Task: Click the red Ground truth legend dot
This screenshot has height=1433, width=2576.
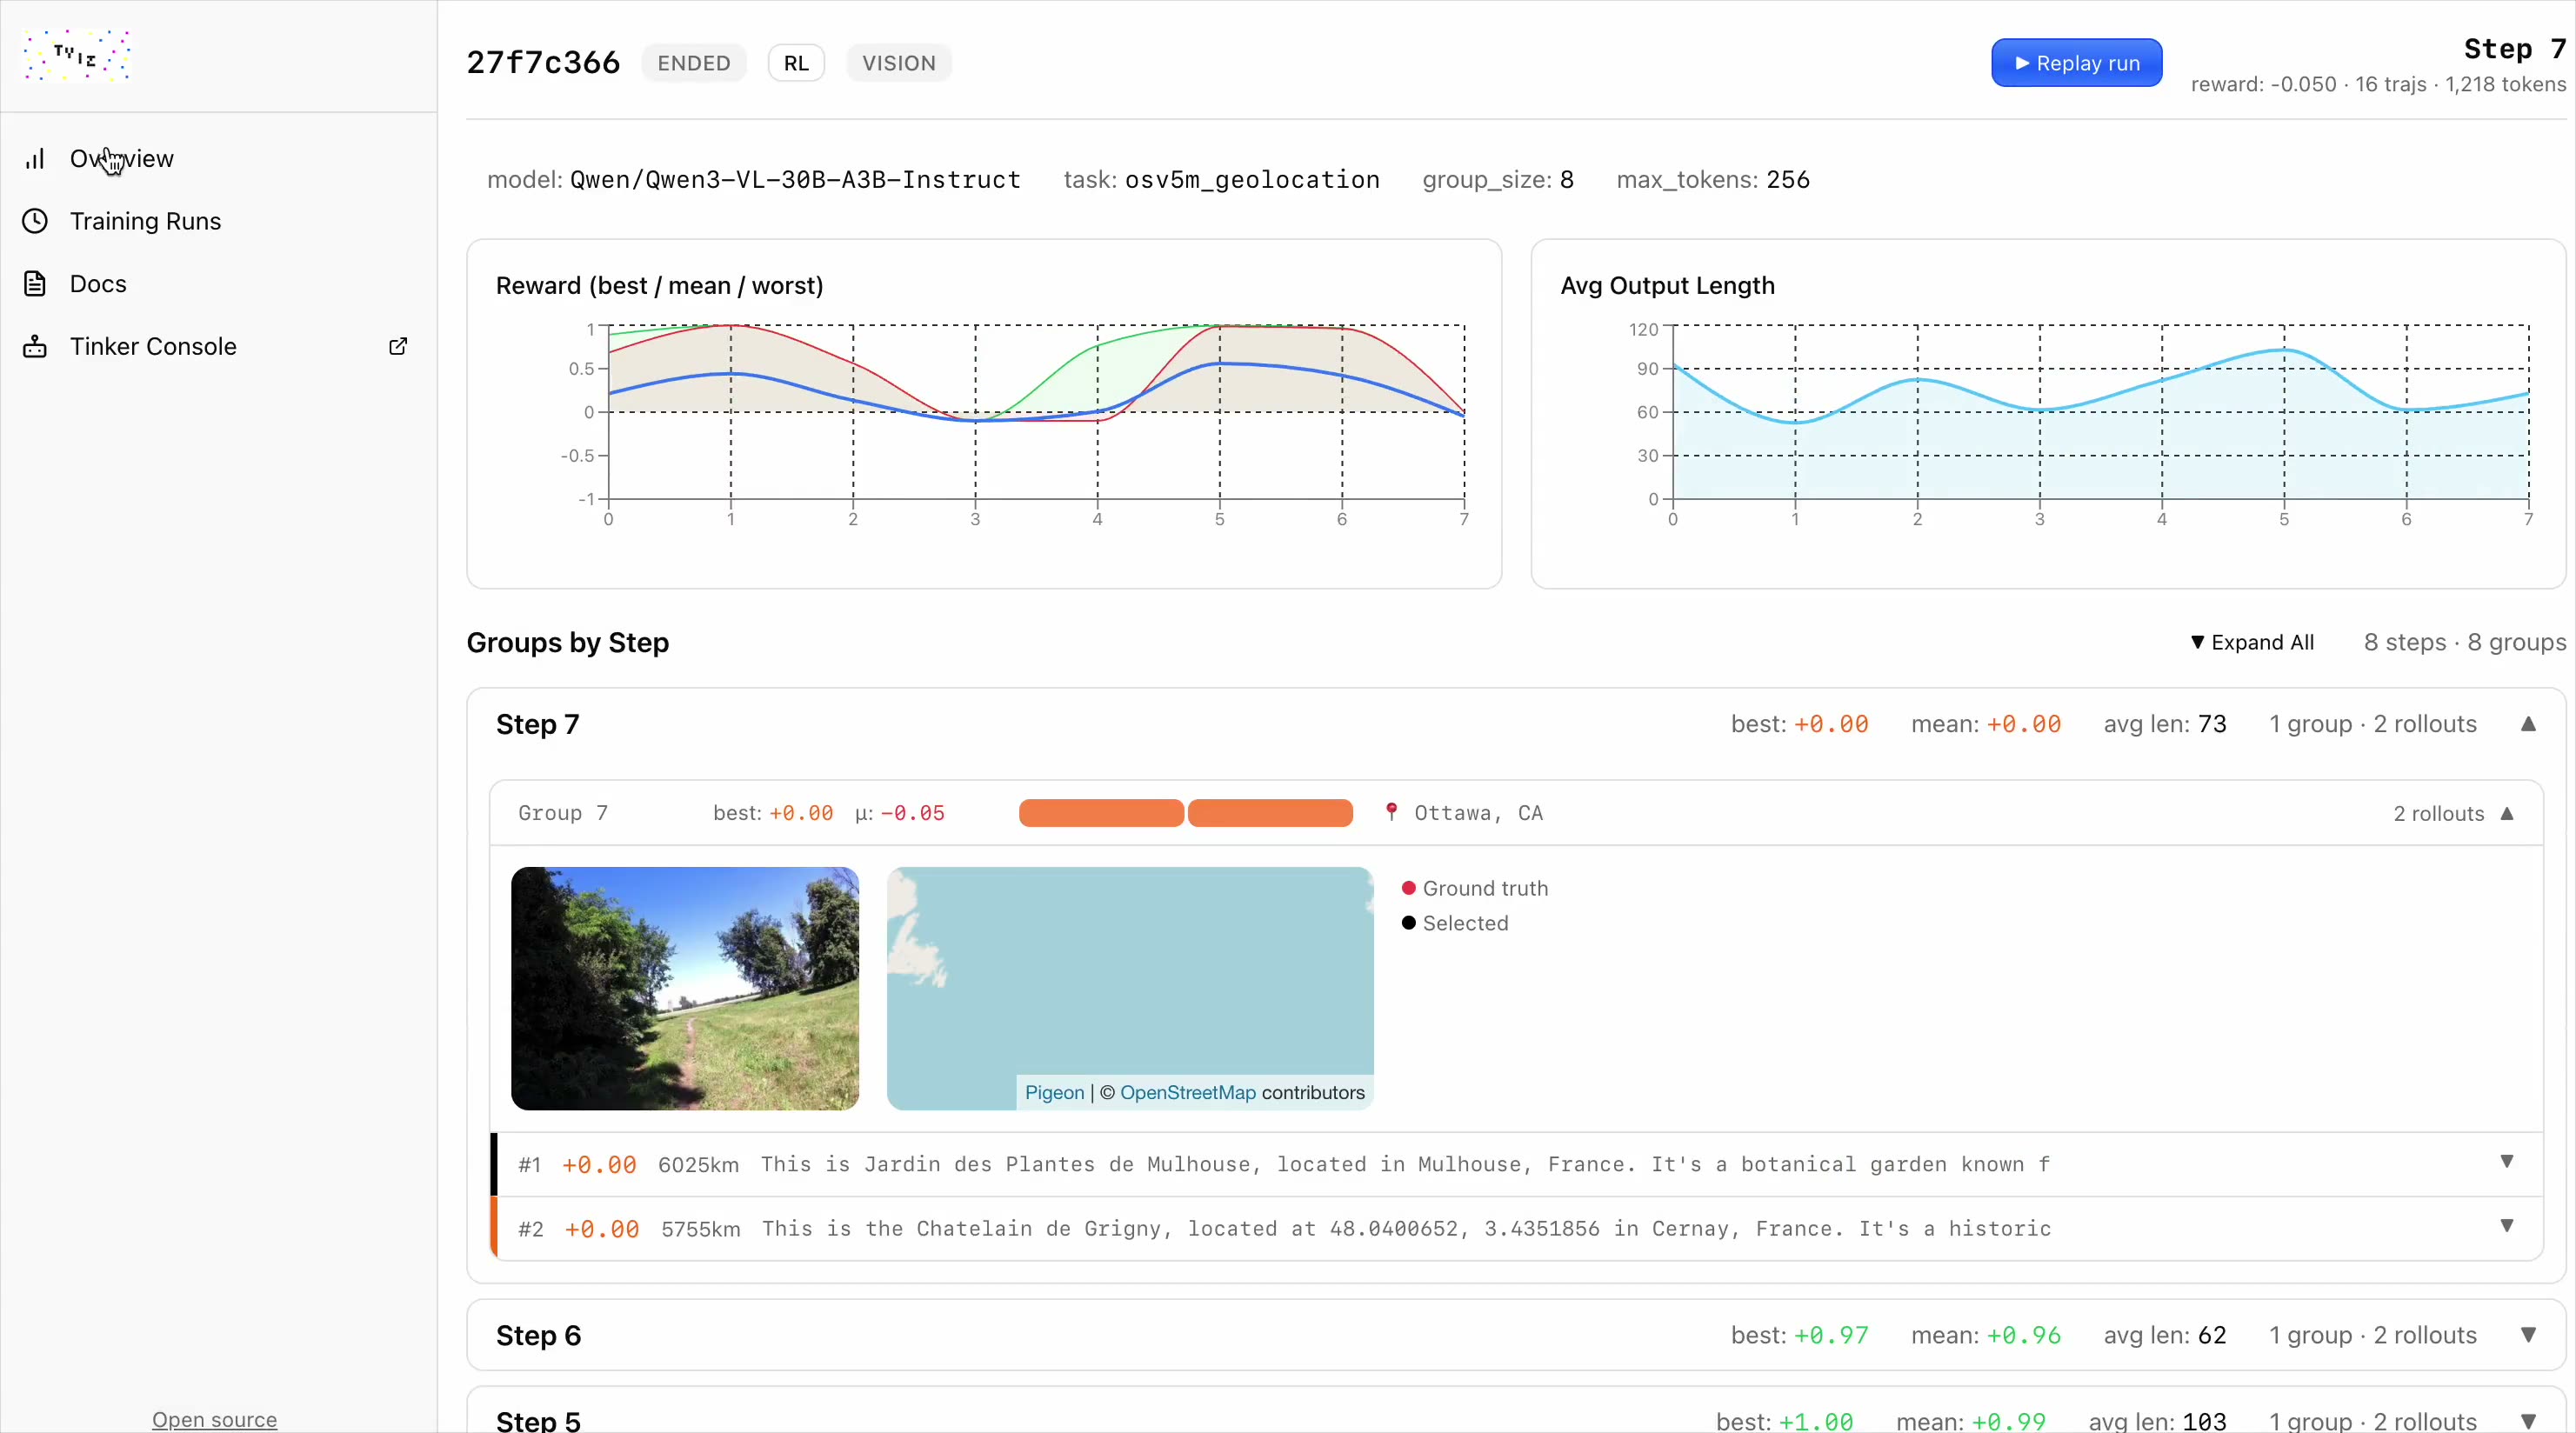Action: [x=1408, y=888]
